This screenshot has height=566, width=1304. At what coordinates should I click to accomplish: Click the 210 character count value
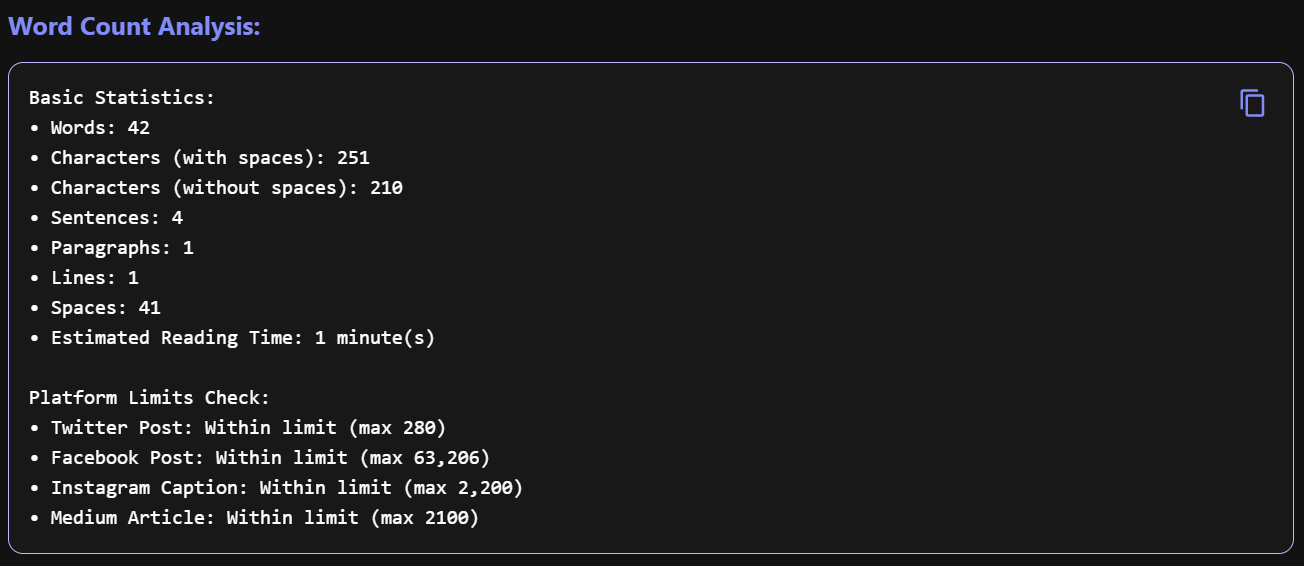click(x=386, y=188)
